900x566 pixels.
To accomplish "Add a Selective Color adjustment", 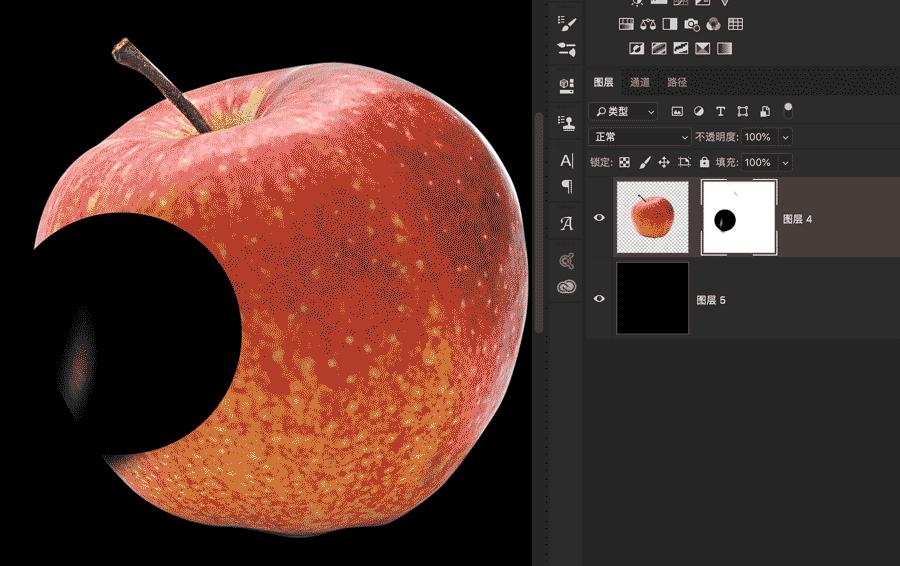I will [x=703, y=48].
